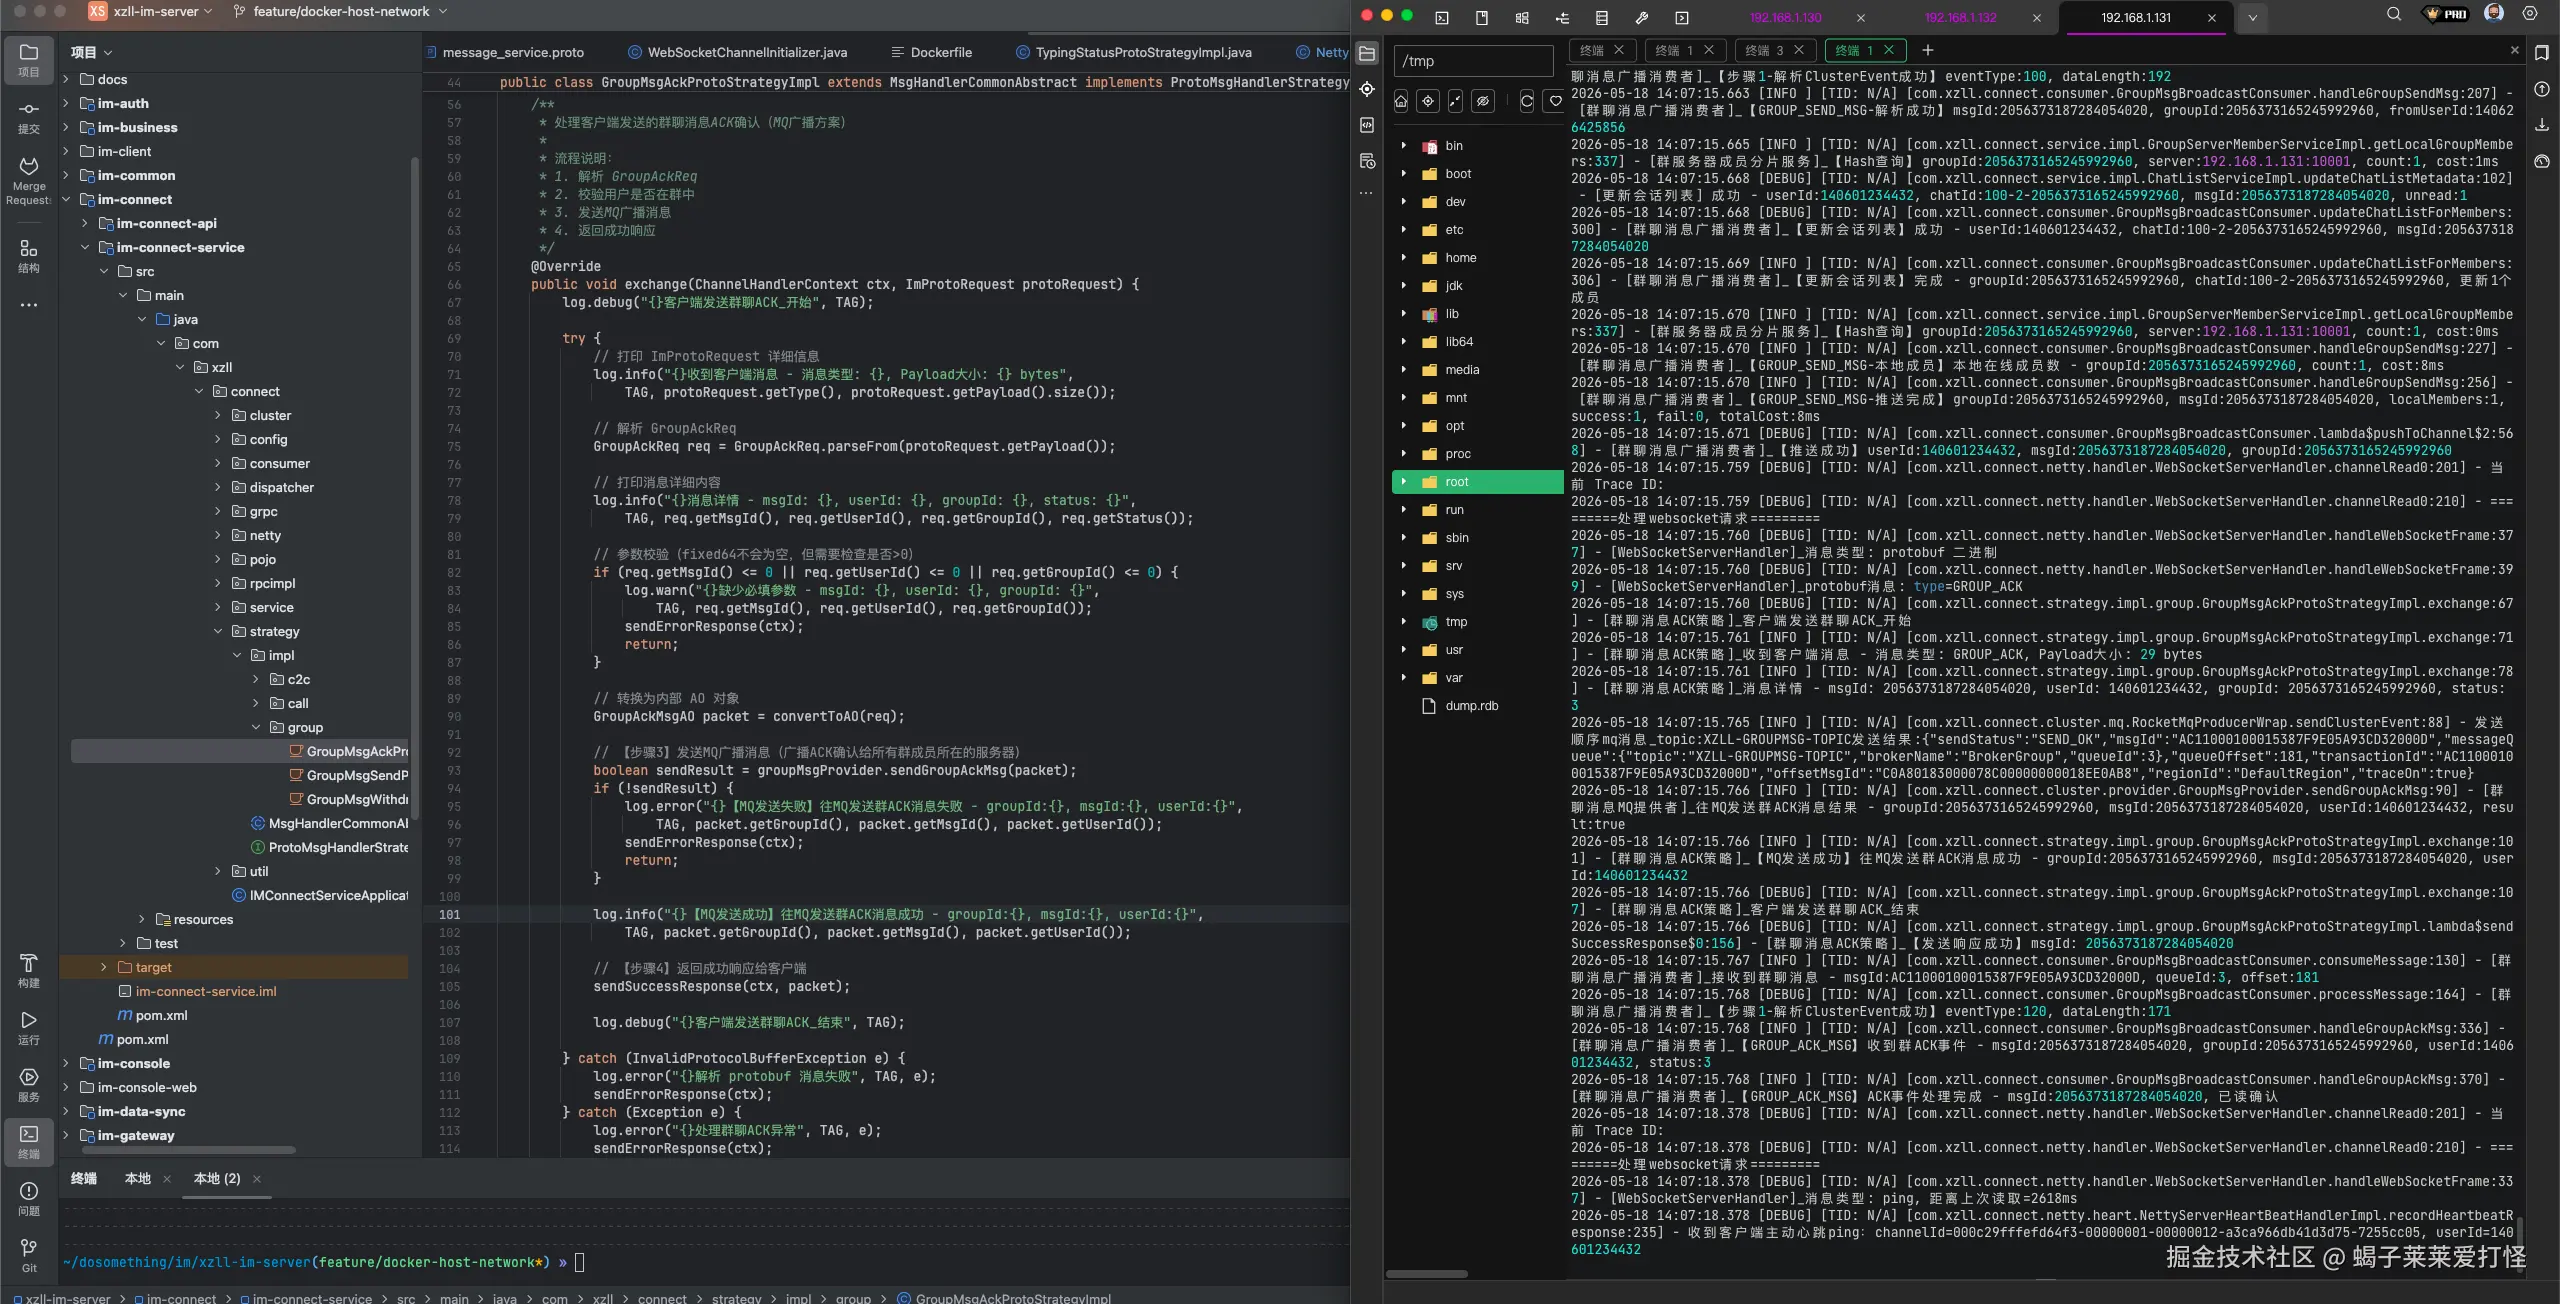The height and width of the screenshot is (1304, 2560).
Task: Expand the remote tmp folder
Action: (1403, 621)
